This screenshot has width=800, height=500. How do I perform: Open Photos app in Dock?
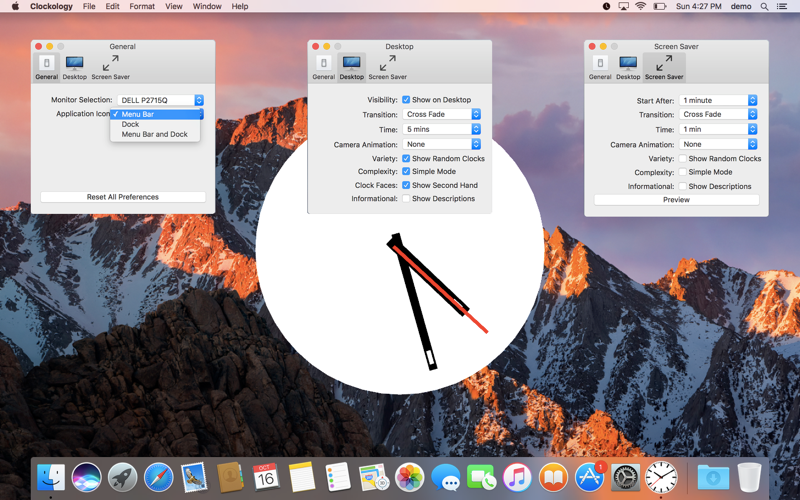pyautogui.click(x=410, y=478)
